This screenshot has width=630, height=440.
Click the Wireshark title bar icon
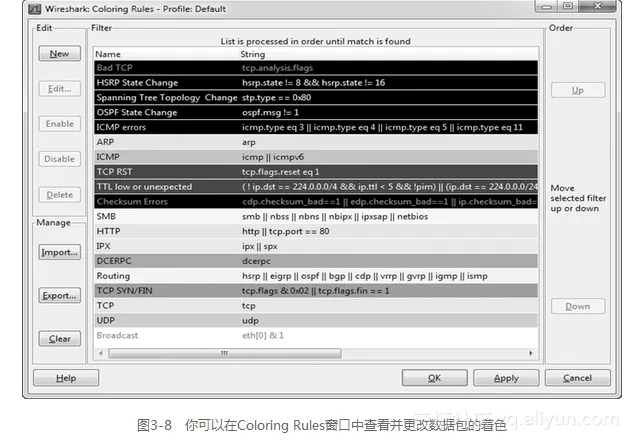pos(35,9)
